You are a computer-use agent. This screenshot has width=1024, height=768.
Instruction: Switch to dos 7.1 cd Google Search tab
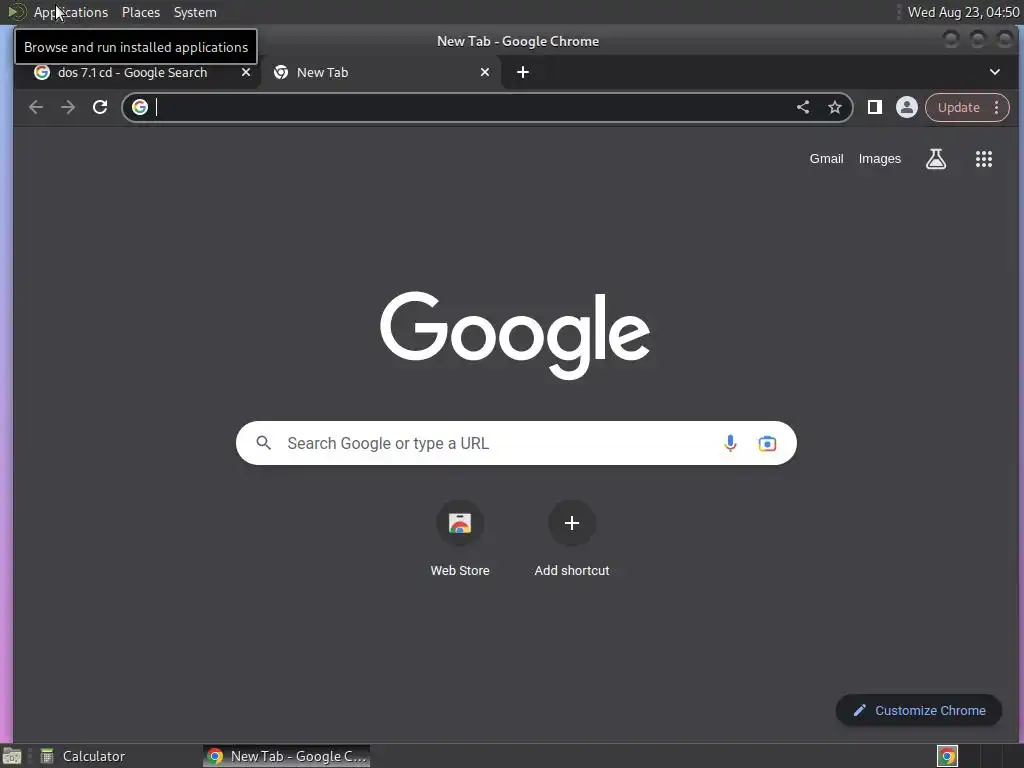133,72
